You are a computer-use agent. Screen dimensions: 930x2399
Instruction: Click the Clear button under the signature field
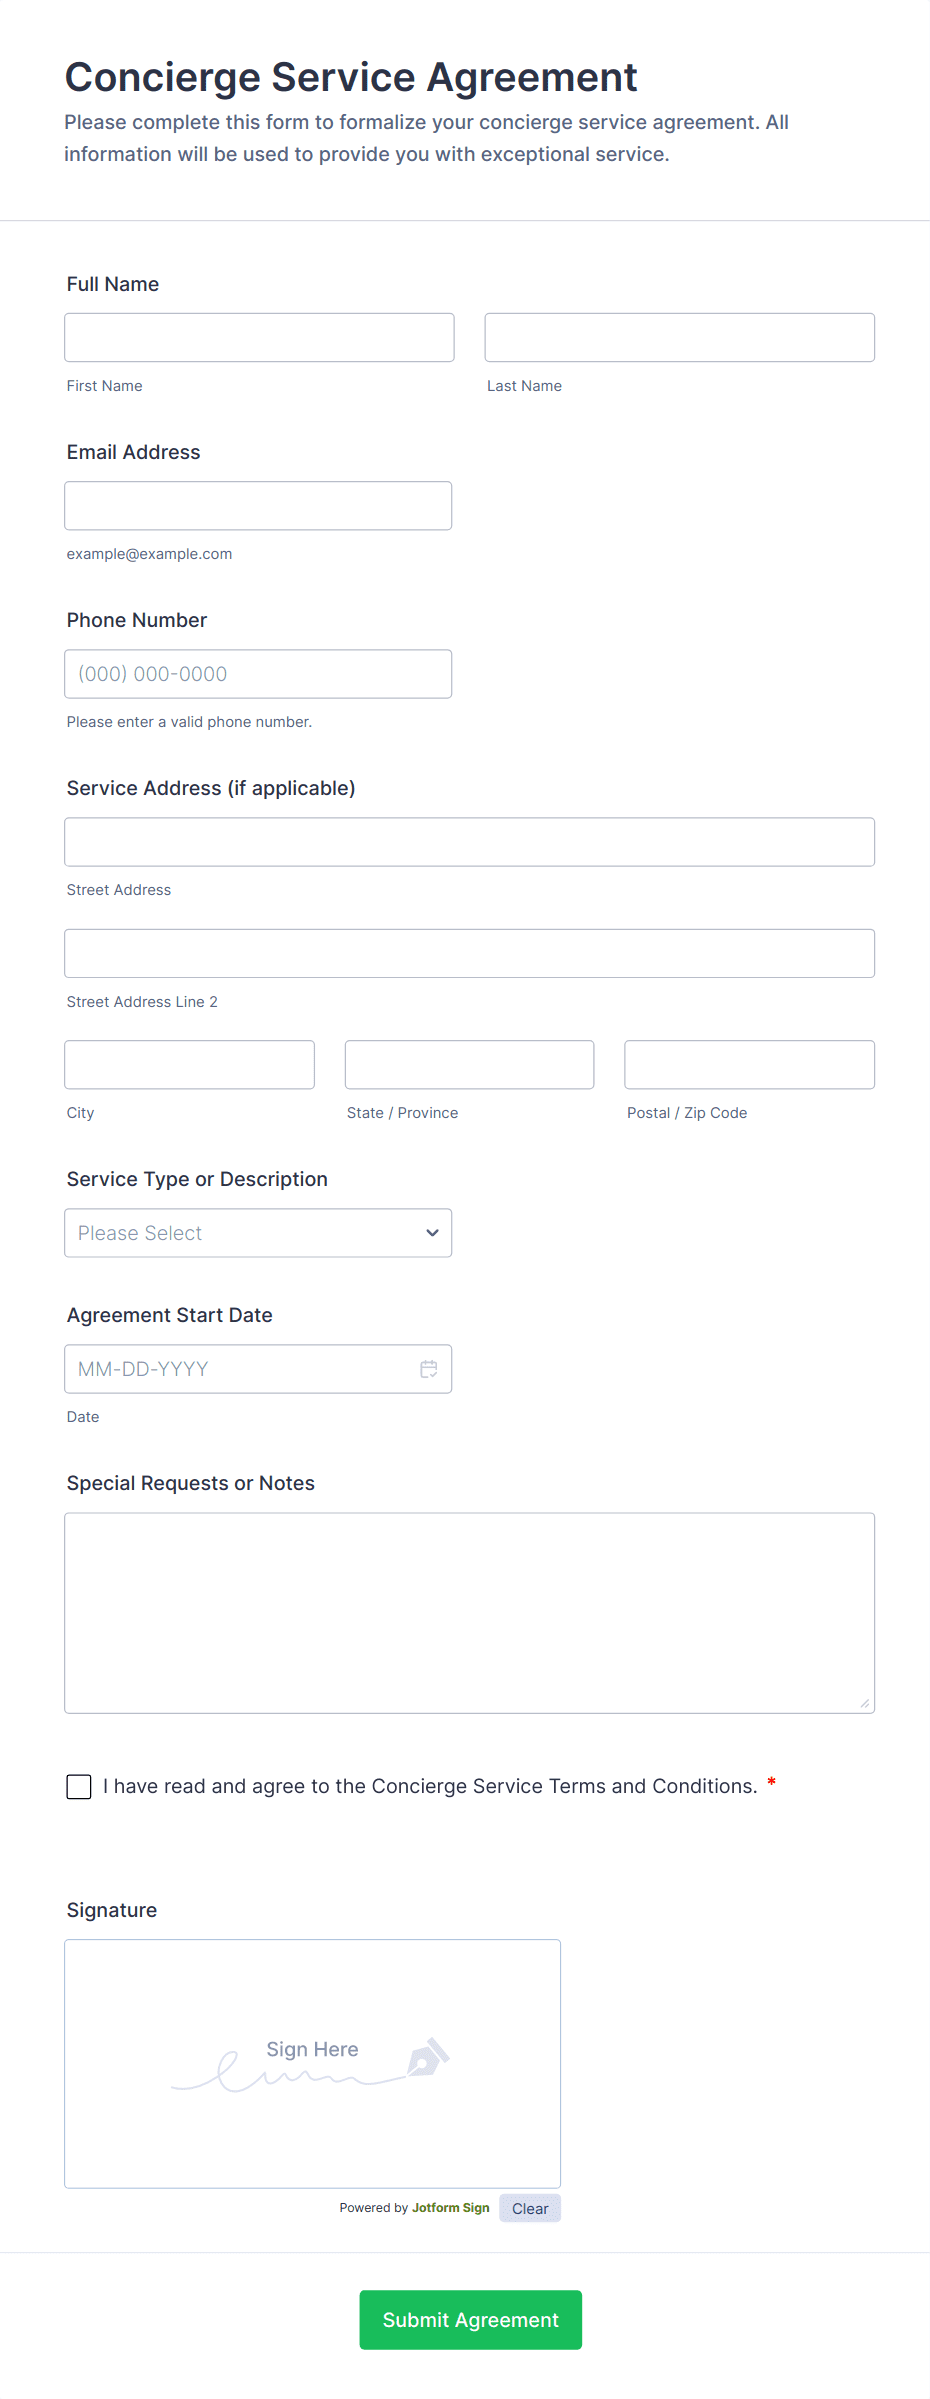click(529, 2207)
